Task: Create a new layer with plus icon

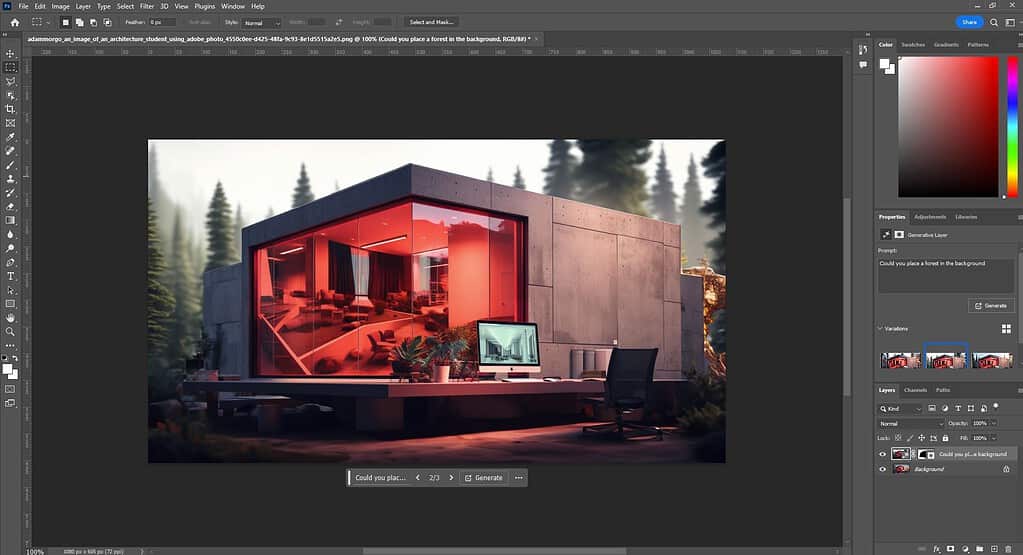Action: pyautogui.click(x=994, y=549)
